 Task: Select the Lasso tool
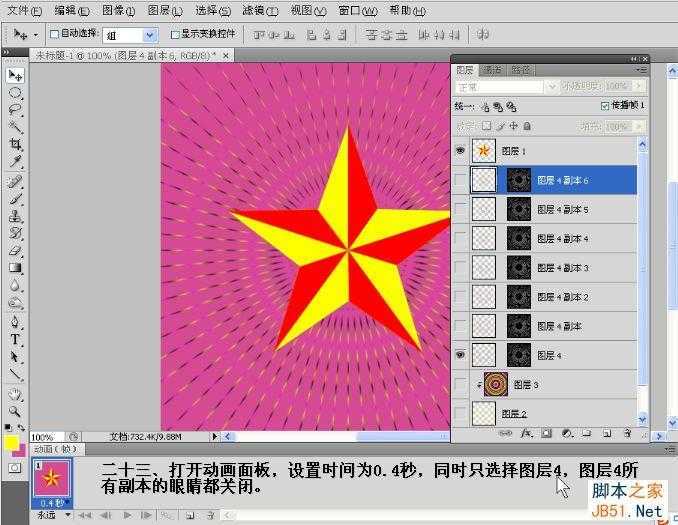(15, 109)
